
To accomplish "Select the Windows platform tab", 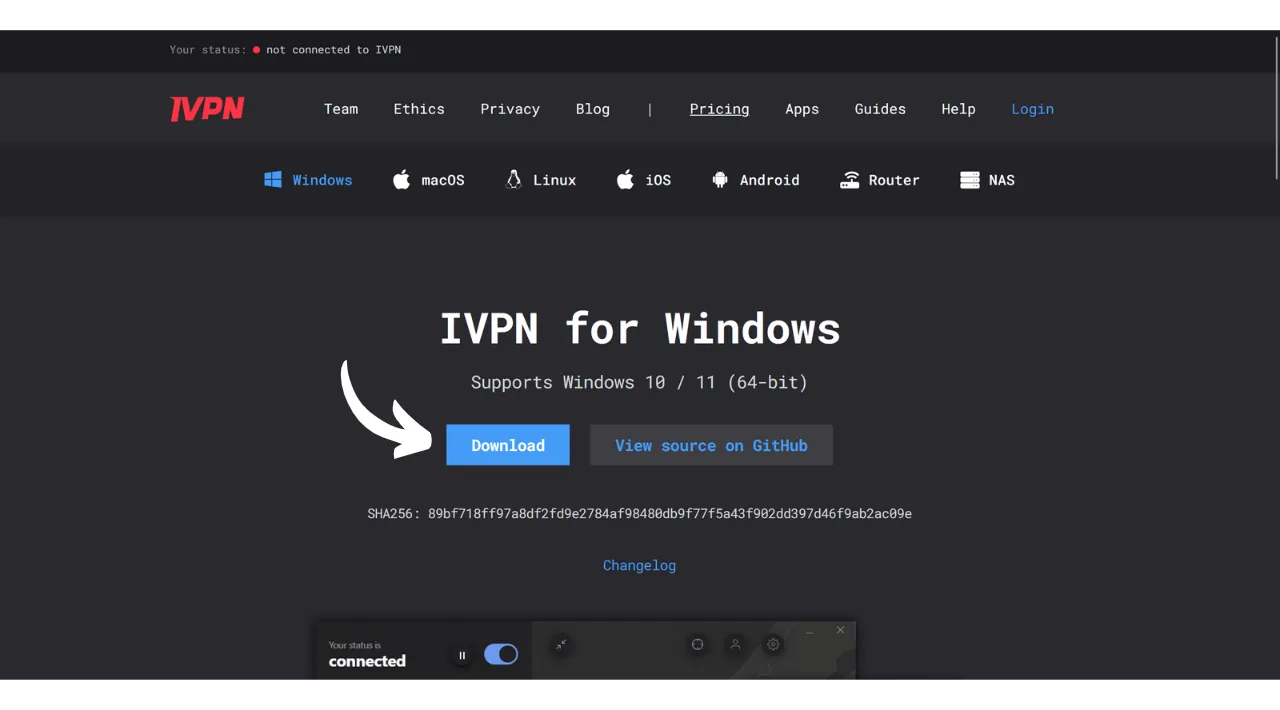I will pyautogui.click(x=308, y=180).
